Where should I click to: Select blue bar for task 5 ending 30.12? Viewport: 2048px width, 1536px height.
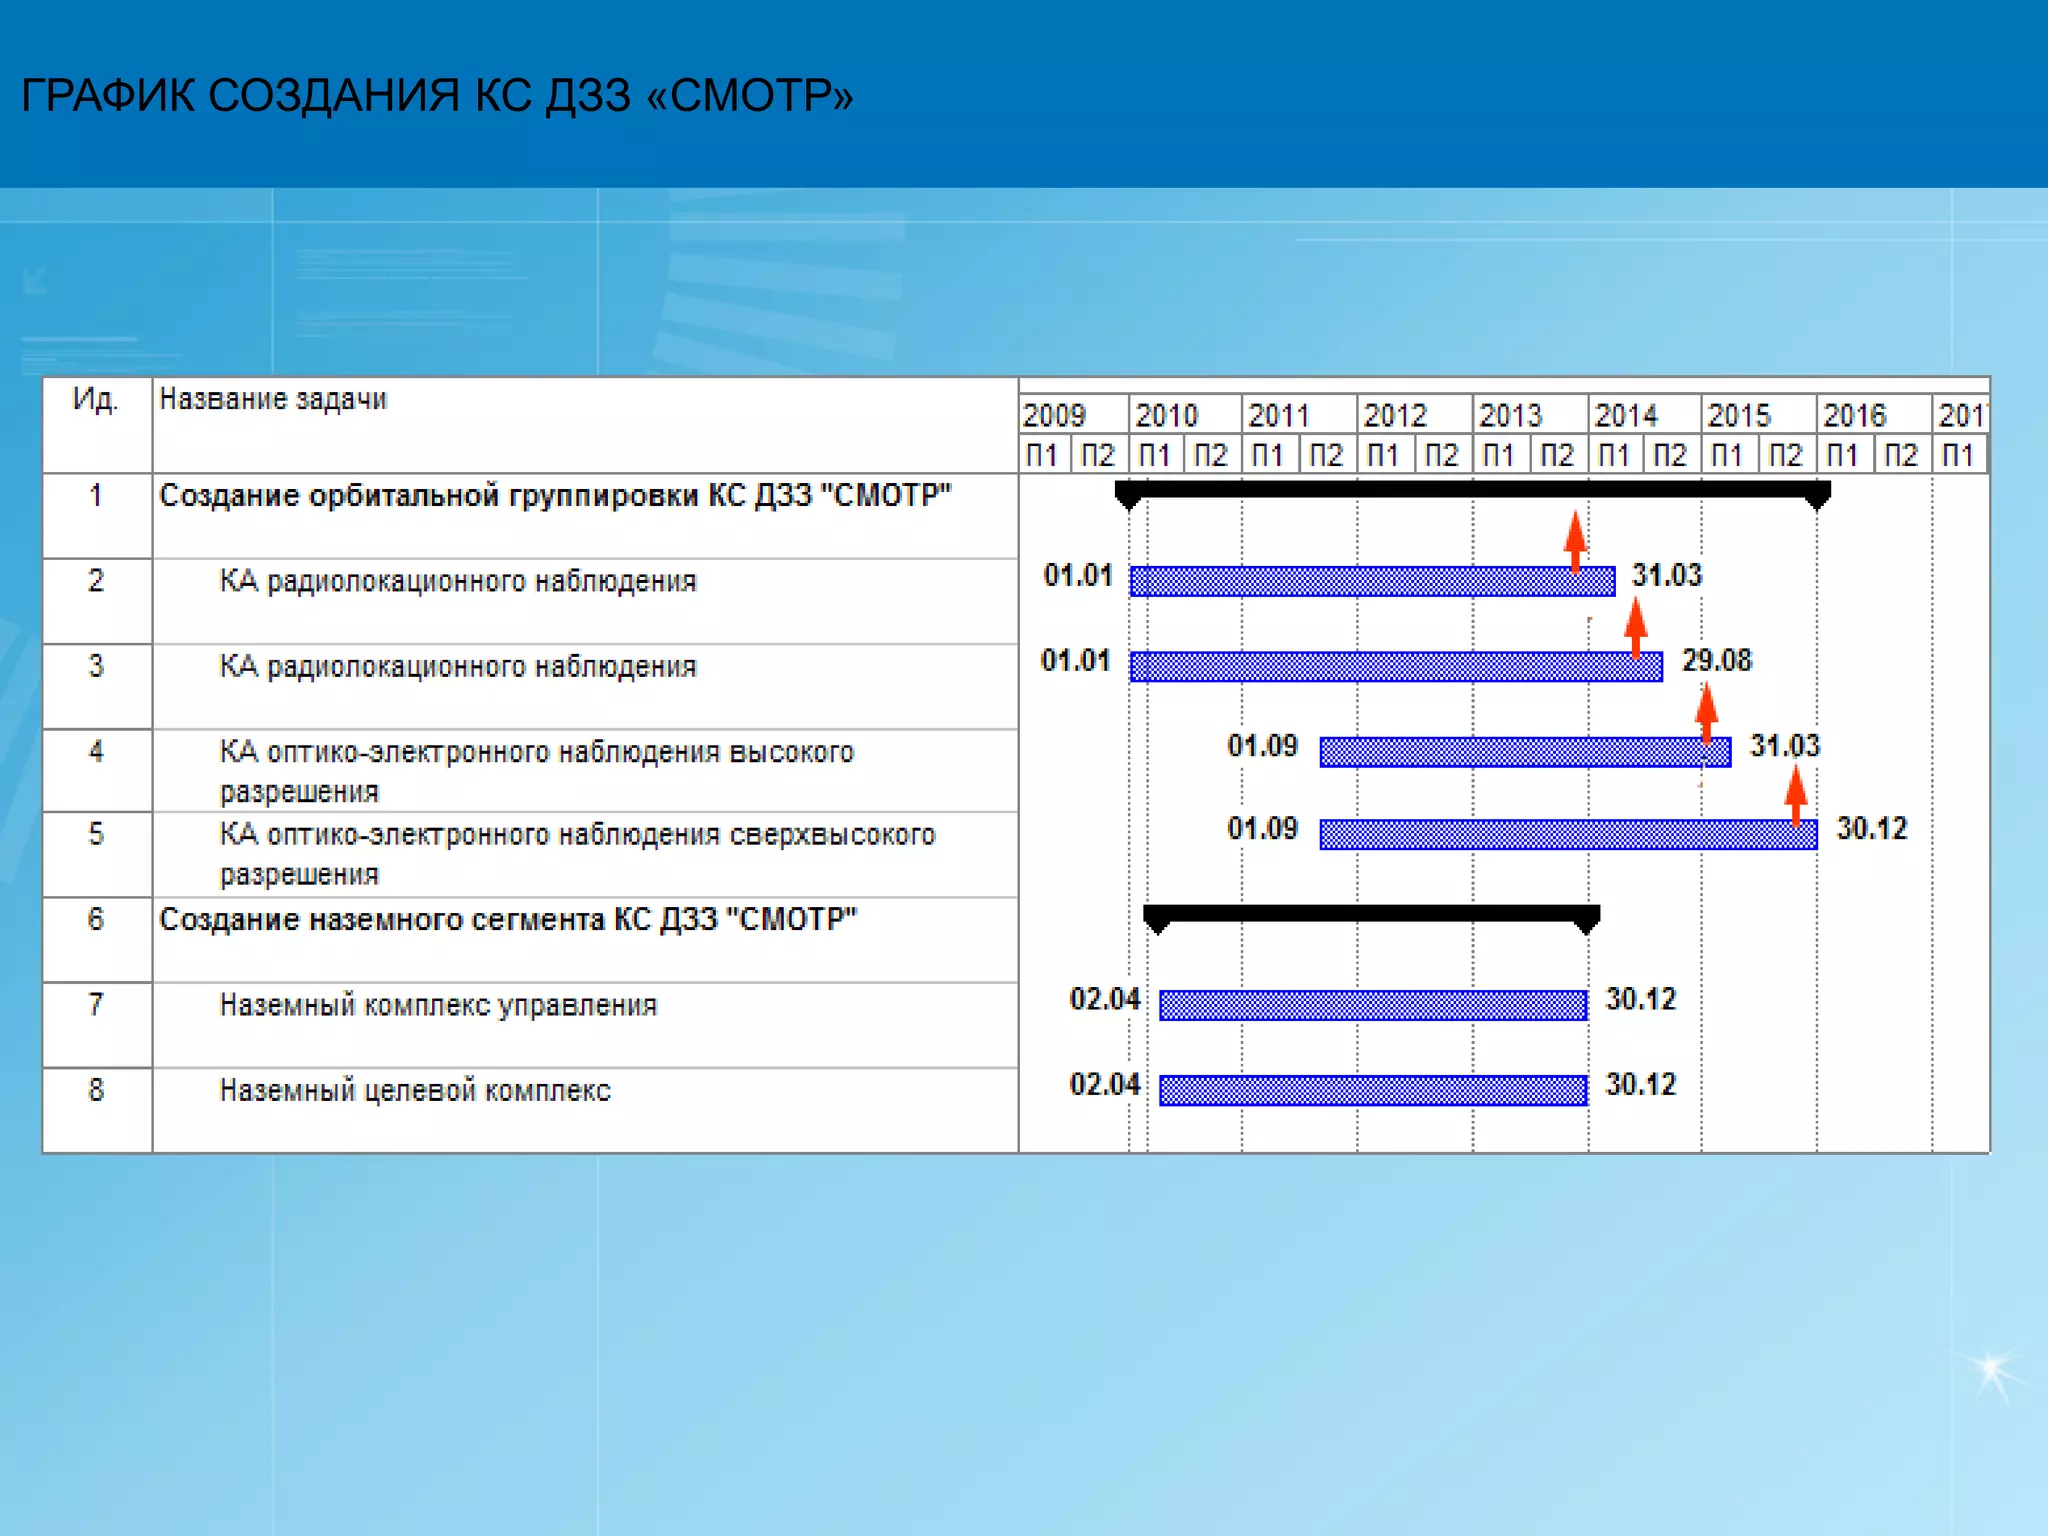1567,834
